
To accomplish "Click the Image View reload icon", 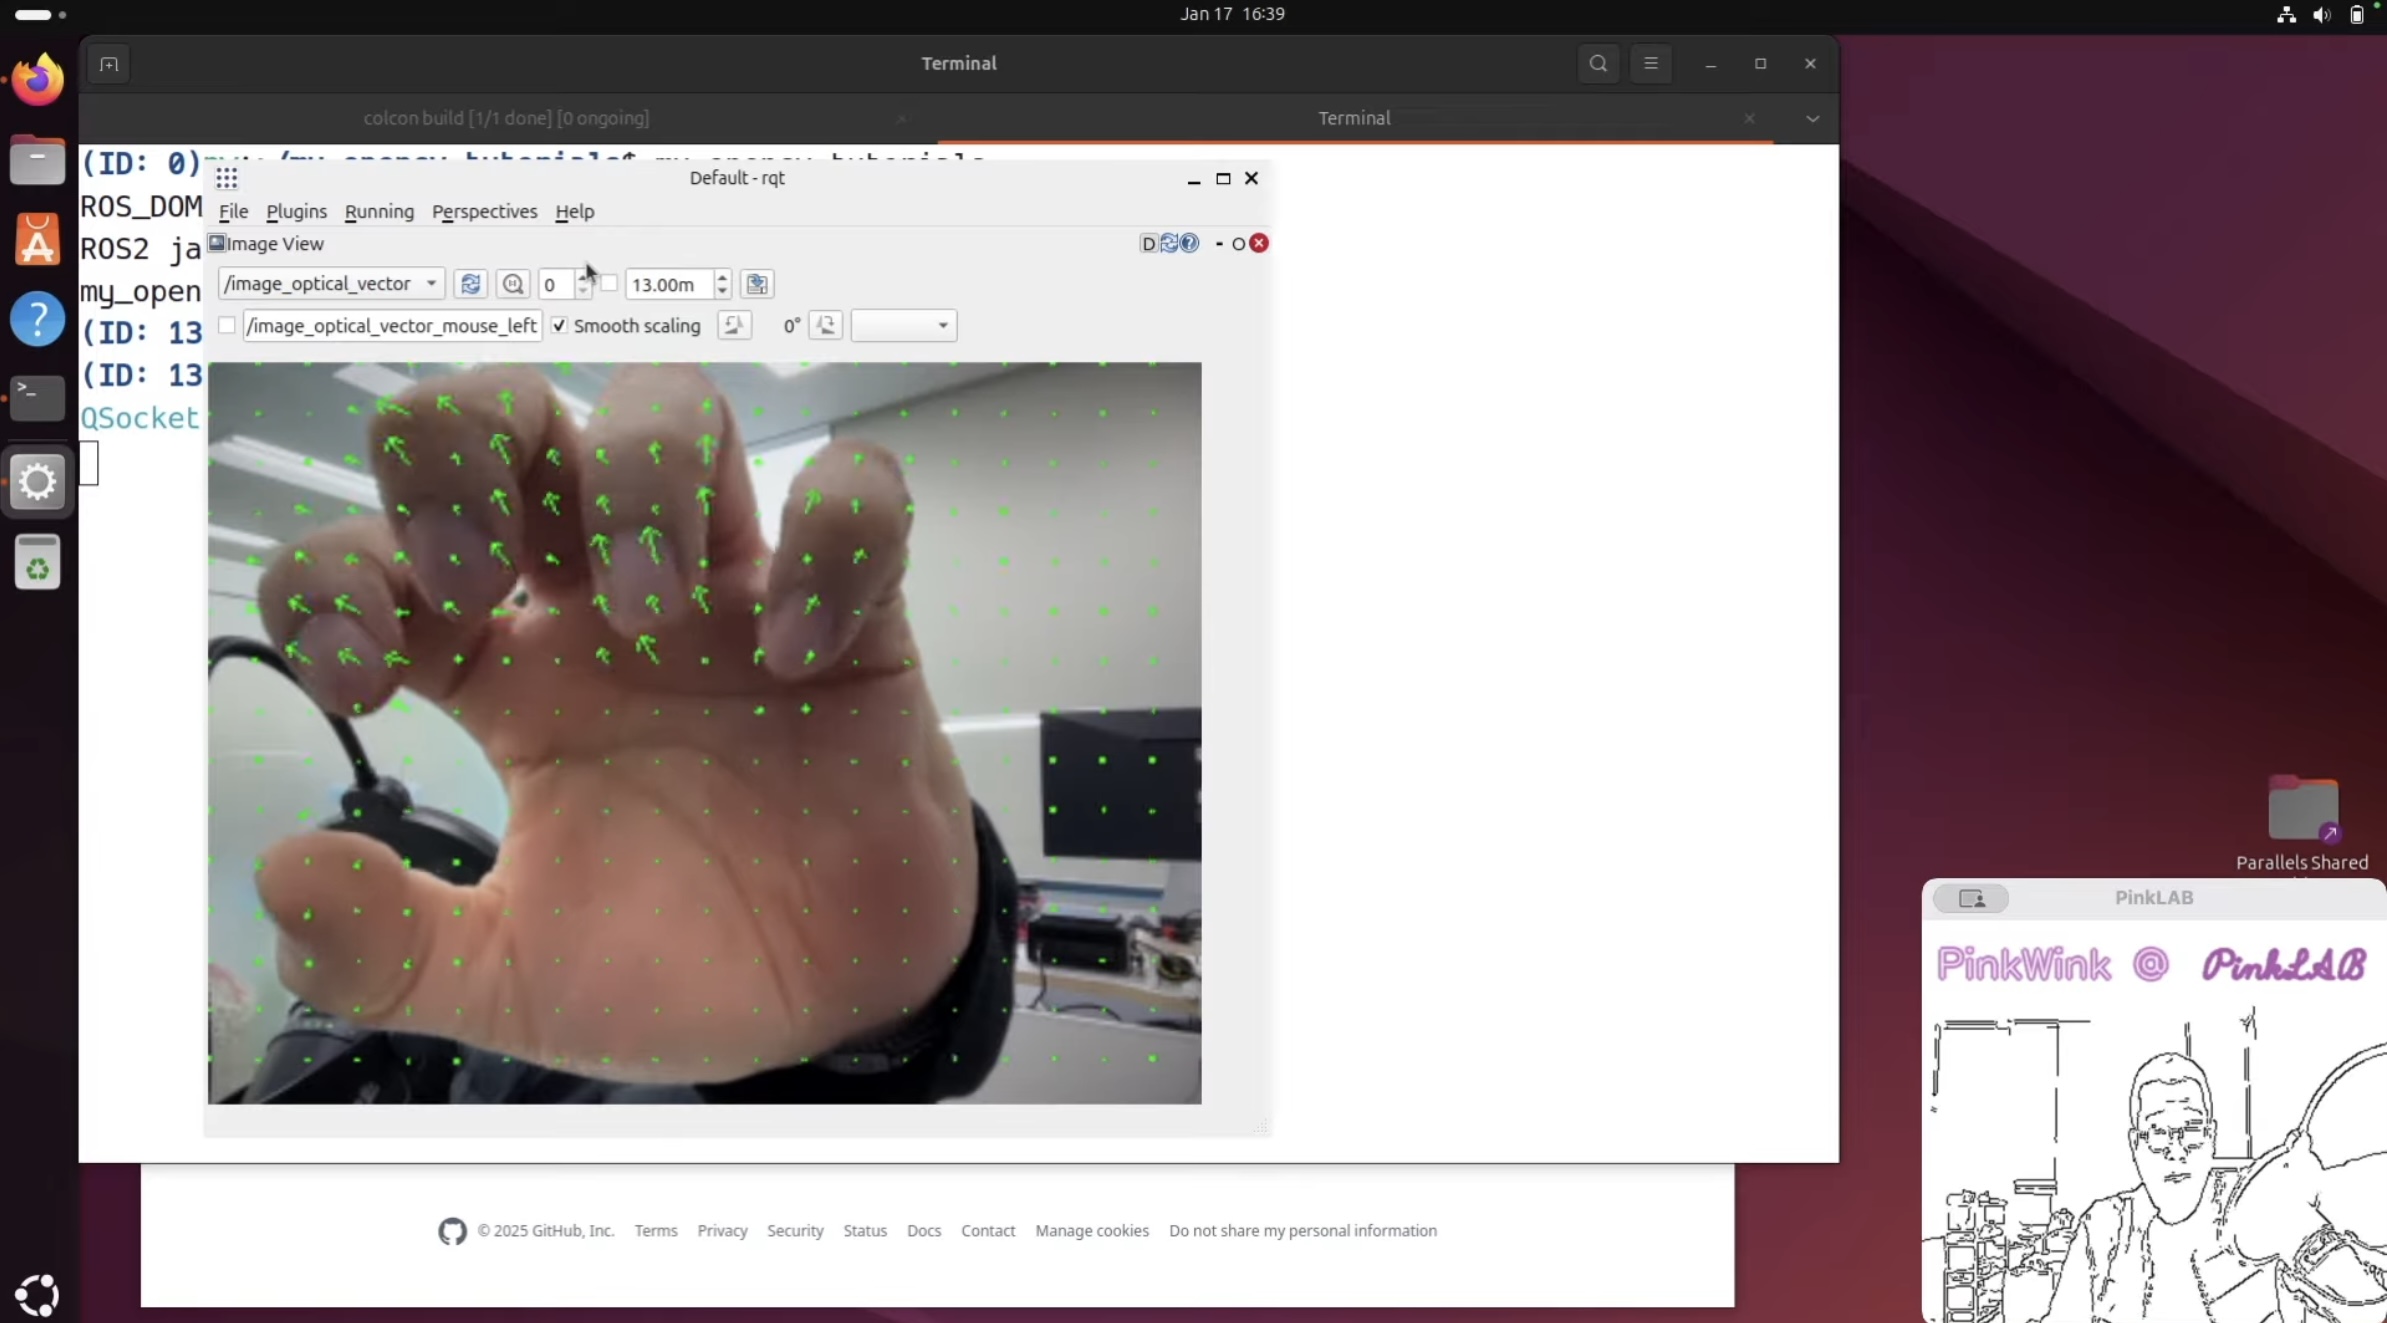I will tap(1169, 243).
